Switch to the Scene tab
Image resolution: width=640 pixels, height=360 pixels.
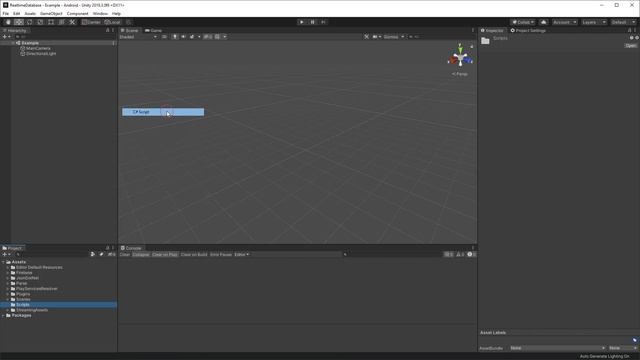point(130,31)
